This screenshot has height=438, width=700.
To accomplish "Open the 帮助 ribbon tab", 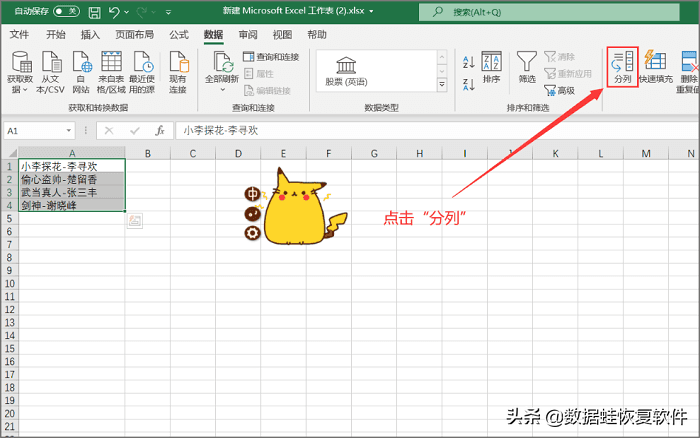I will pos(317,34).
